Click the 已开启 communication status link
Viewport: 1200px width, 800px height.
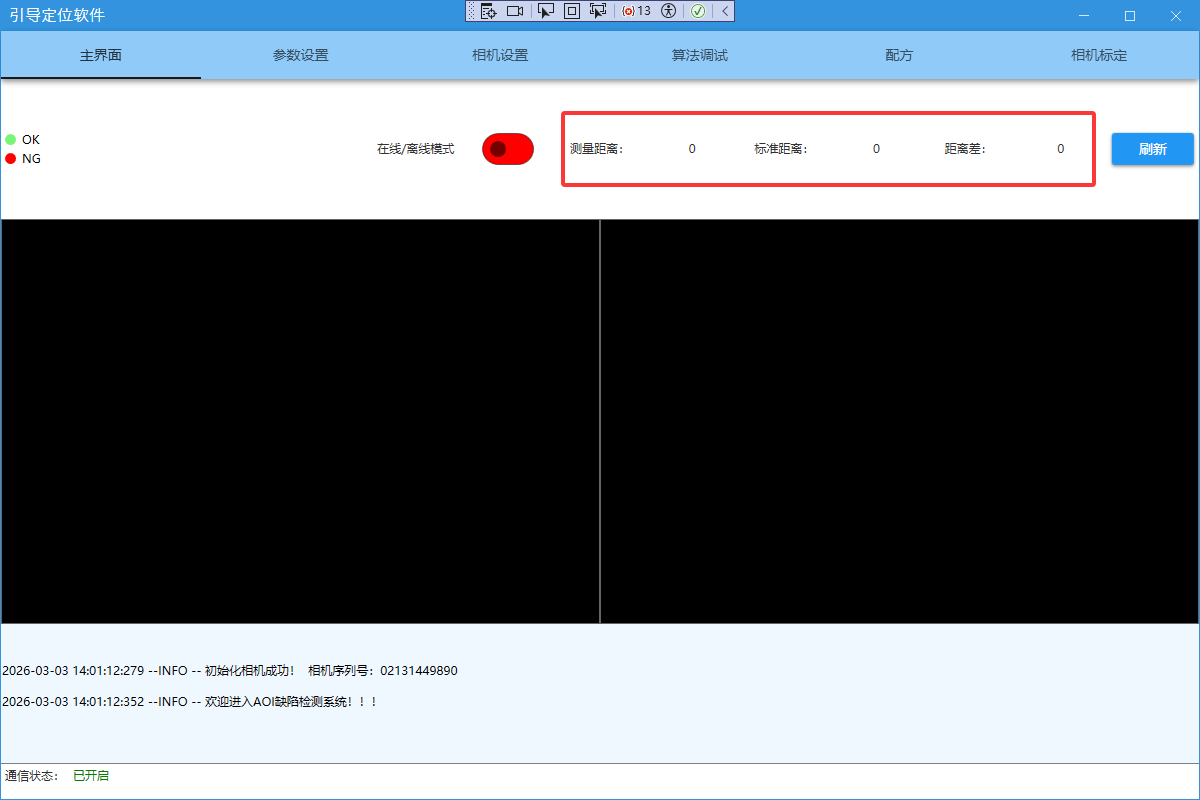90,775
